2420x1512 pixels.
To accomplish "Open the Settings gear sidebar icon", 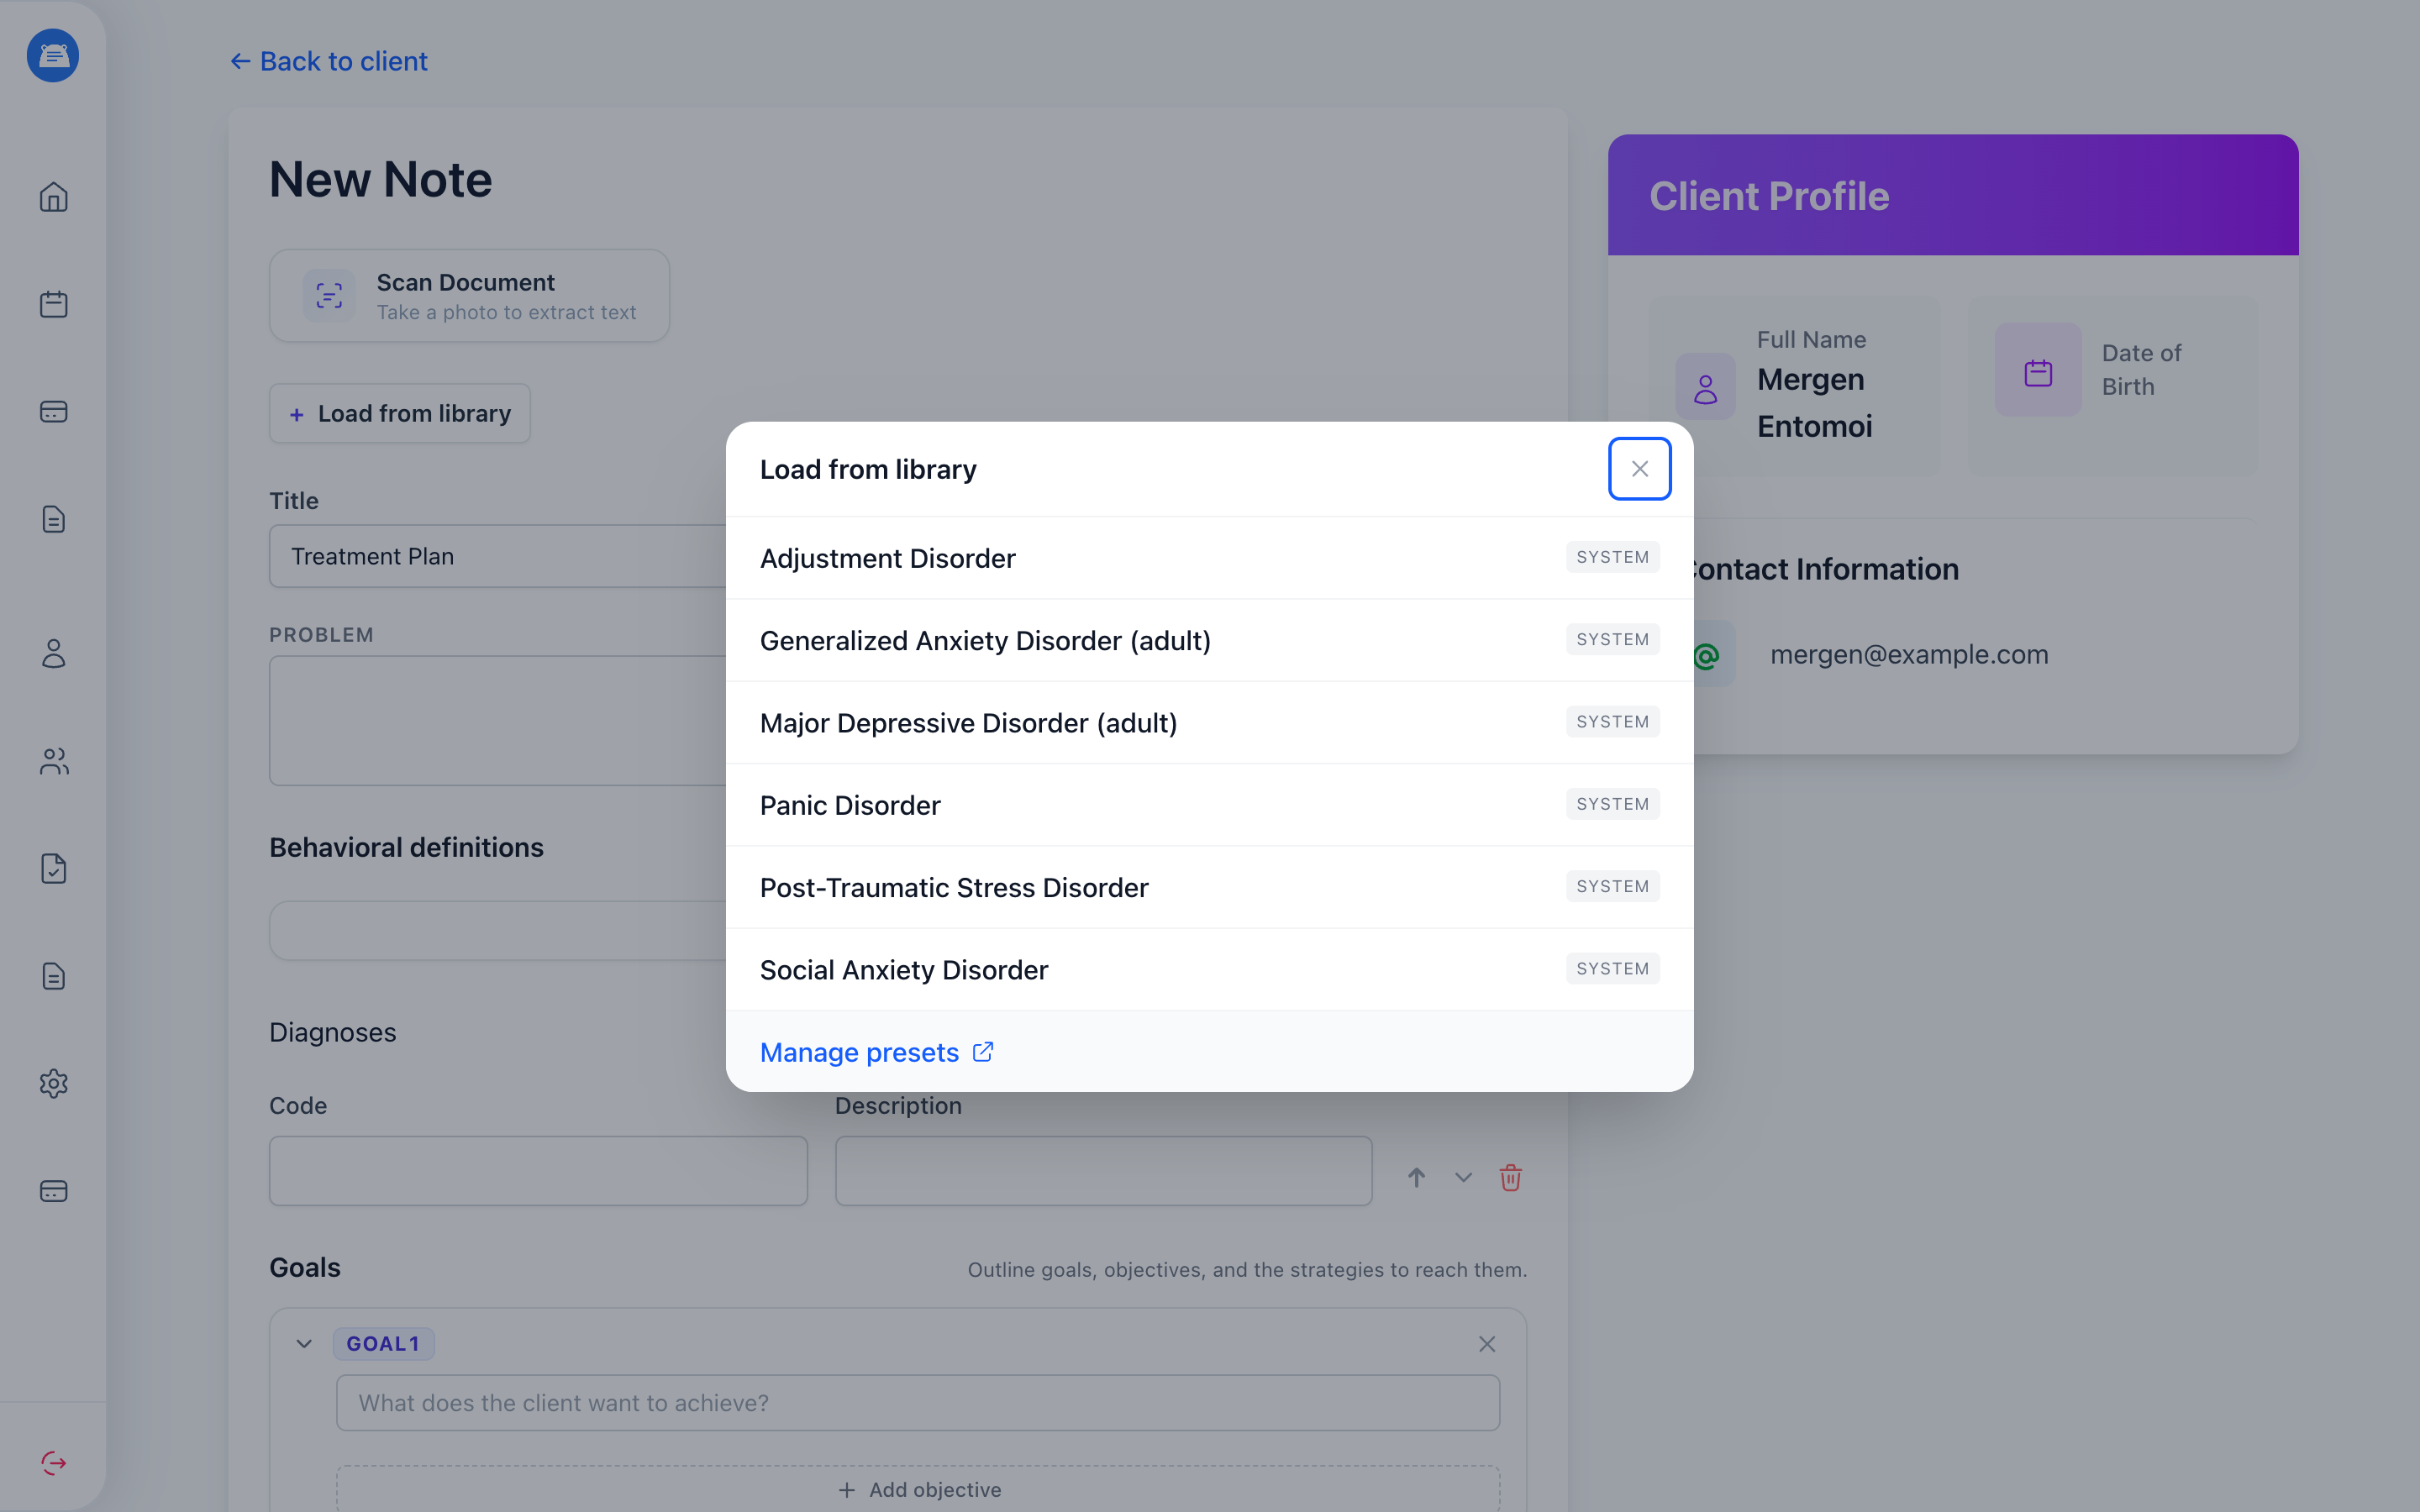I will pyautogui.click(x=53, y=1083).
